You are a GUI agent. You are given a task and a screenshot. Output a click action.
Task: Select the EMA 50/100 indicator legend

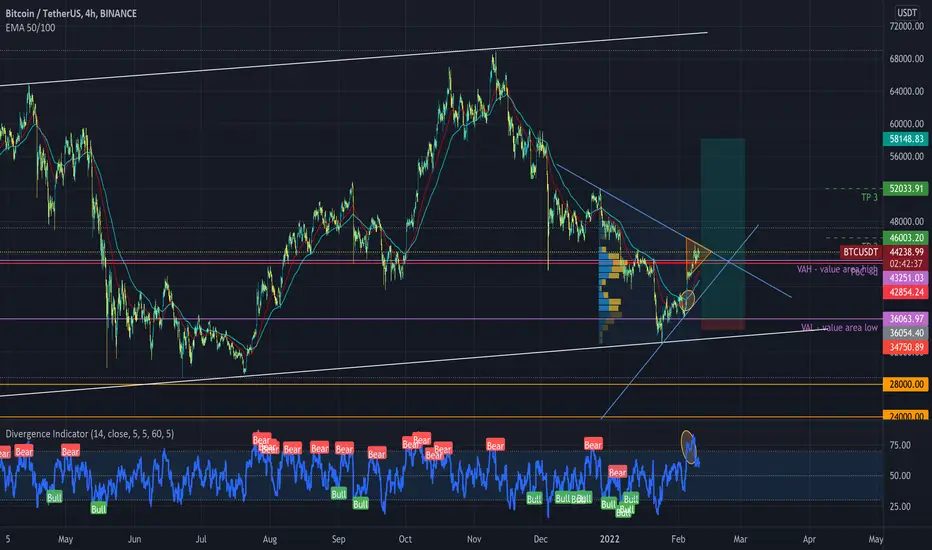tap(30, 27)
